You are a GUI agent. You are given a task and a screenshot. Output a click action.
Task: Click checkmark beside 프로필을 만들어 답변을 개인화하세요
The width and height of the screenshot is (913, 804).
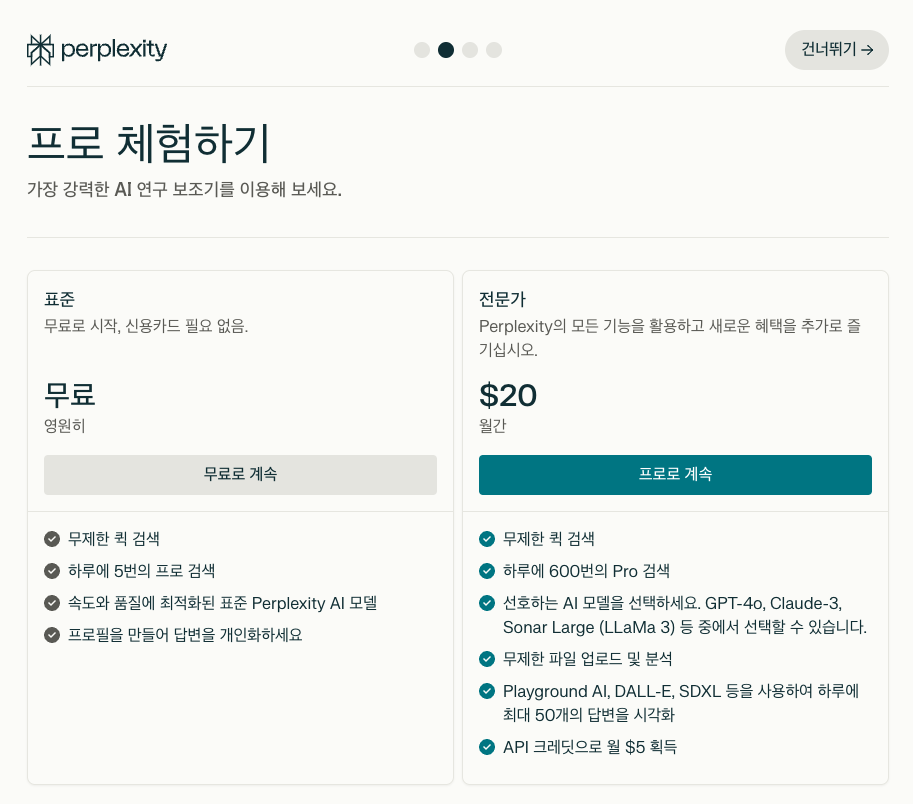pyautogui.click(x=51, y=635)
